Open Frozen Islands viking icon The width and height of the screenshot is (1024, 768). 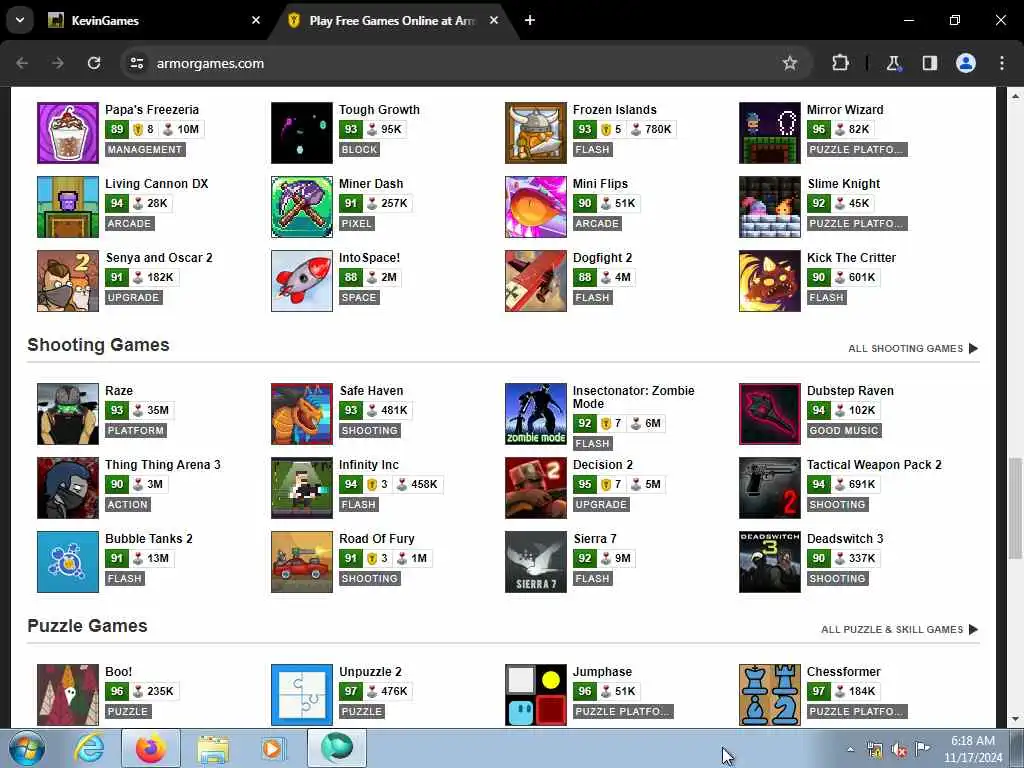point(536,133)
